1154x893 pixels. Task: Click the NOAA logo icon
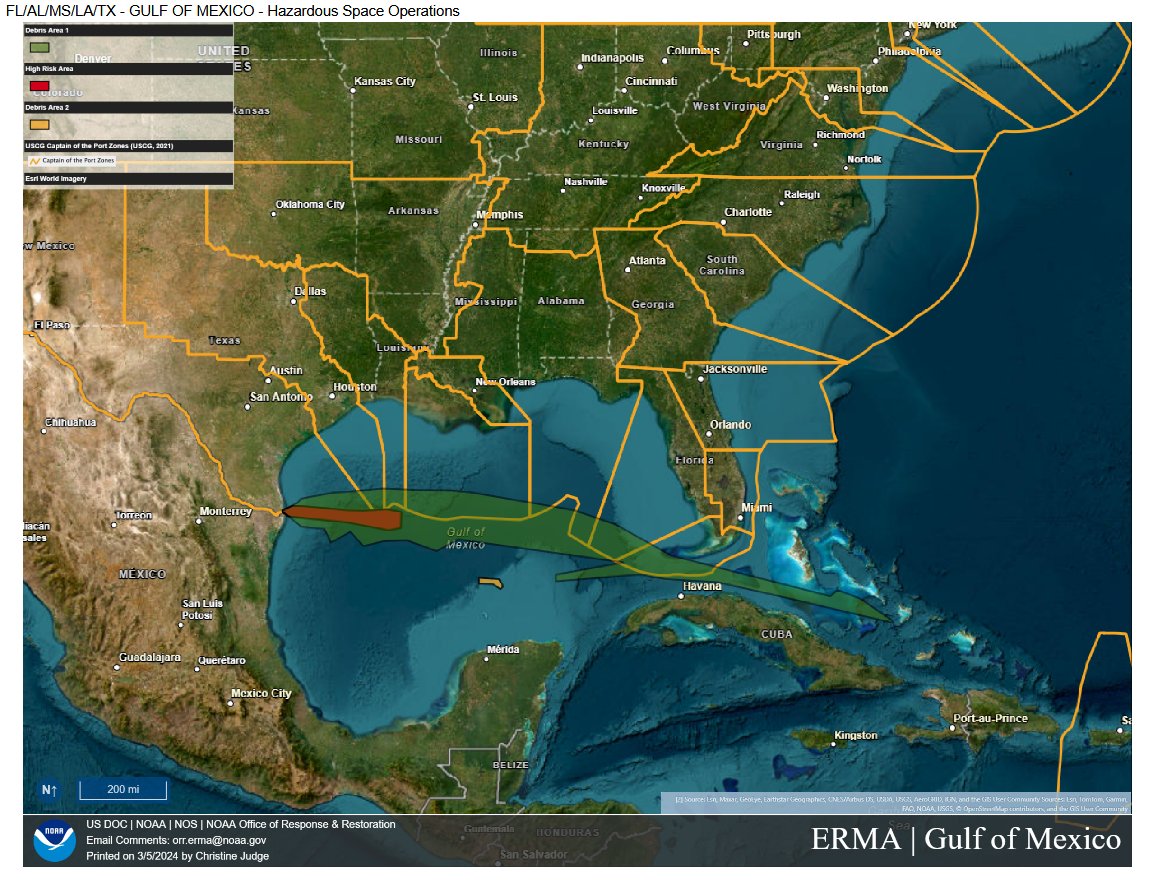(x=54, y=840)
